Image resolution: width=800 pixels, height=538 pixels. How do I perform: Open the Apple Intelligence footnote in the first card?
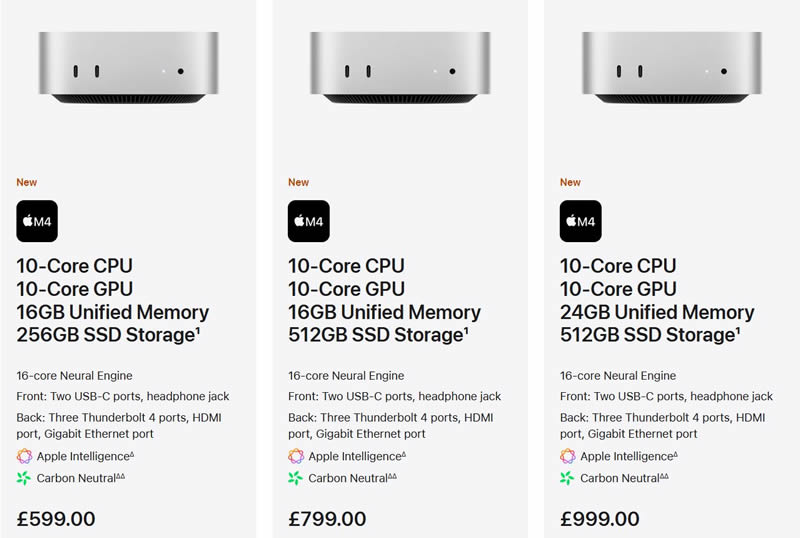(x=132, y=453)
